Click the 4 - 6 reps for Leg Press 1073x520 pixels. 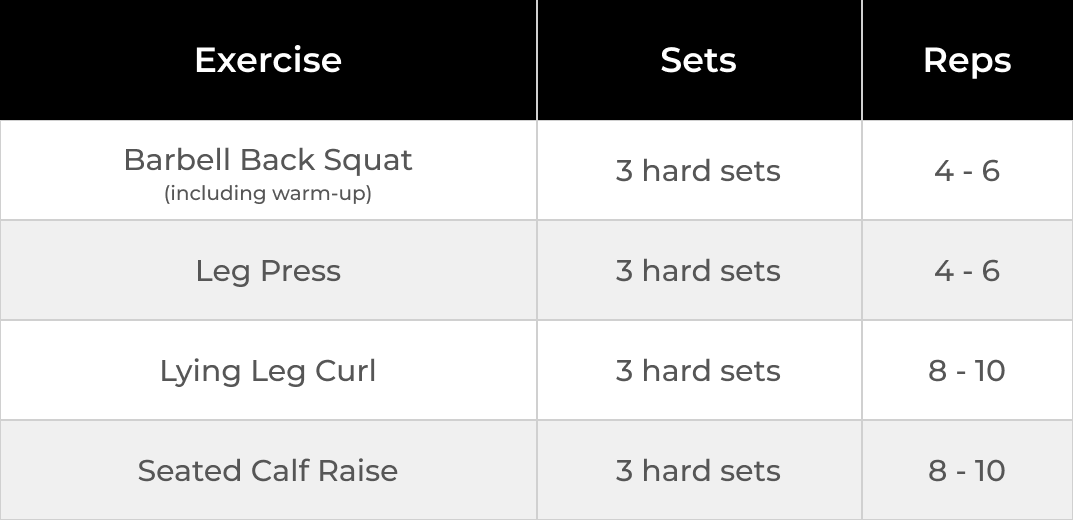coord(967,270)
